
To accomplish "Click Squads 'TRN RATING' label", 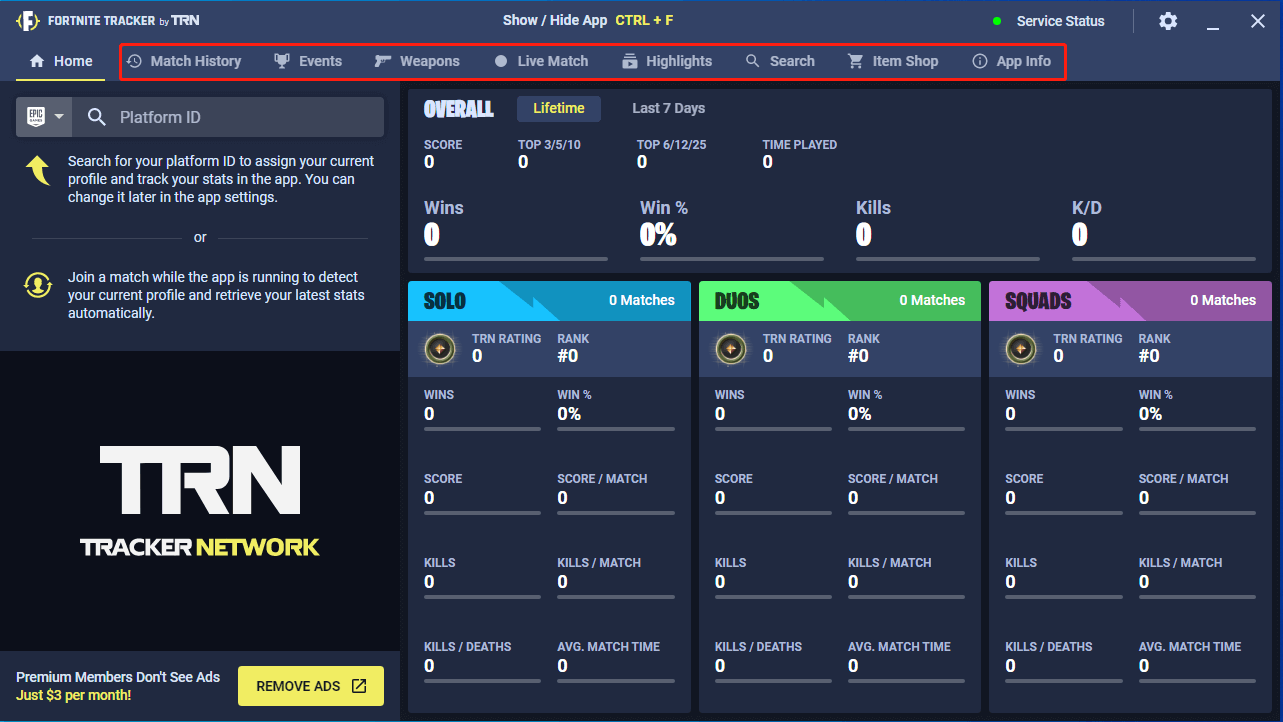I will pos(1088,339).
